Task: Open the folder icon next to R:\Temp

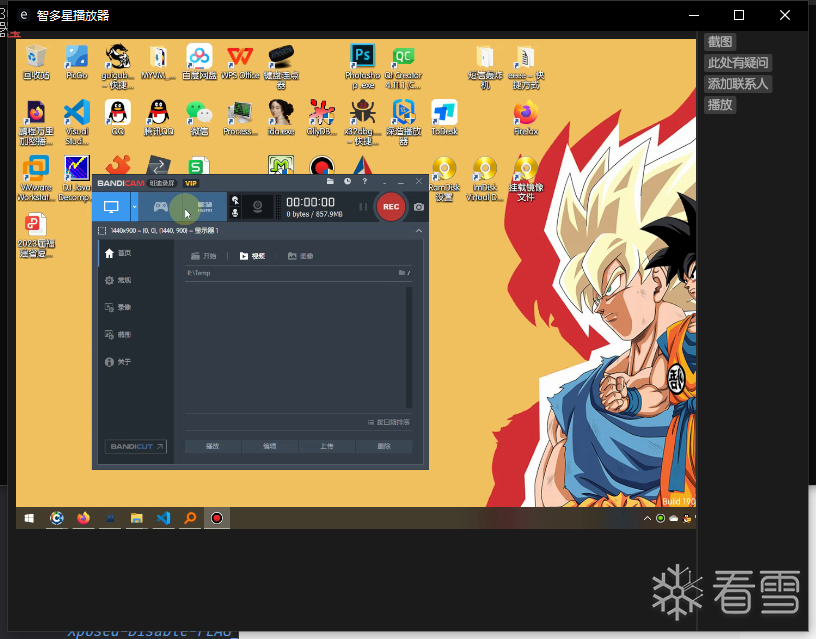Action: pos(402,273)
